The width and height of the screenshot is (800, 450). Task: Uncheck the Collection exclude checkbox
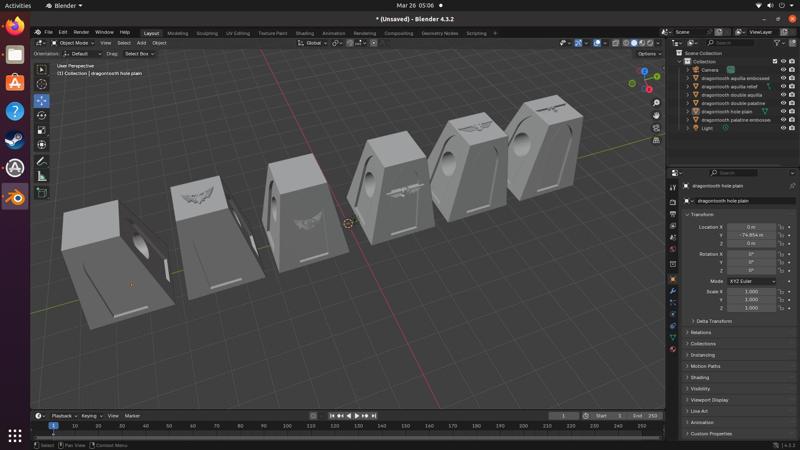(x=774, y=61)
